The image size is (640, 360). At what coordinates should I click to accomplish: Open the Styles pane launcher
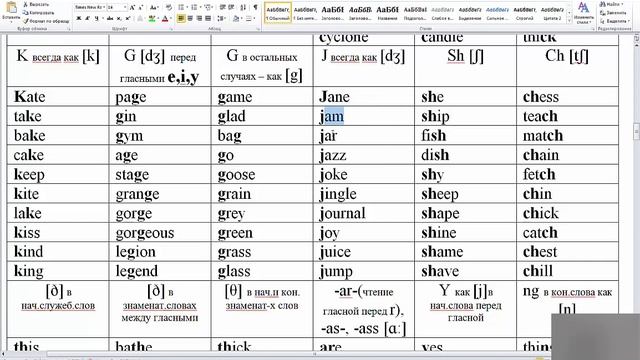click(592, 29)
